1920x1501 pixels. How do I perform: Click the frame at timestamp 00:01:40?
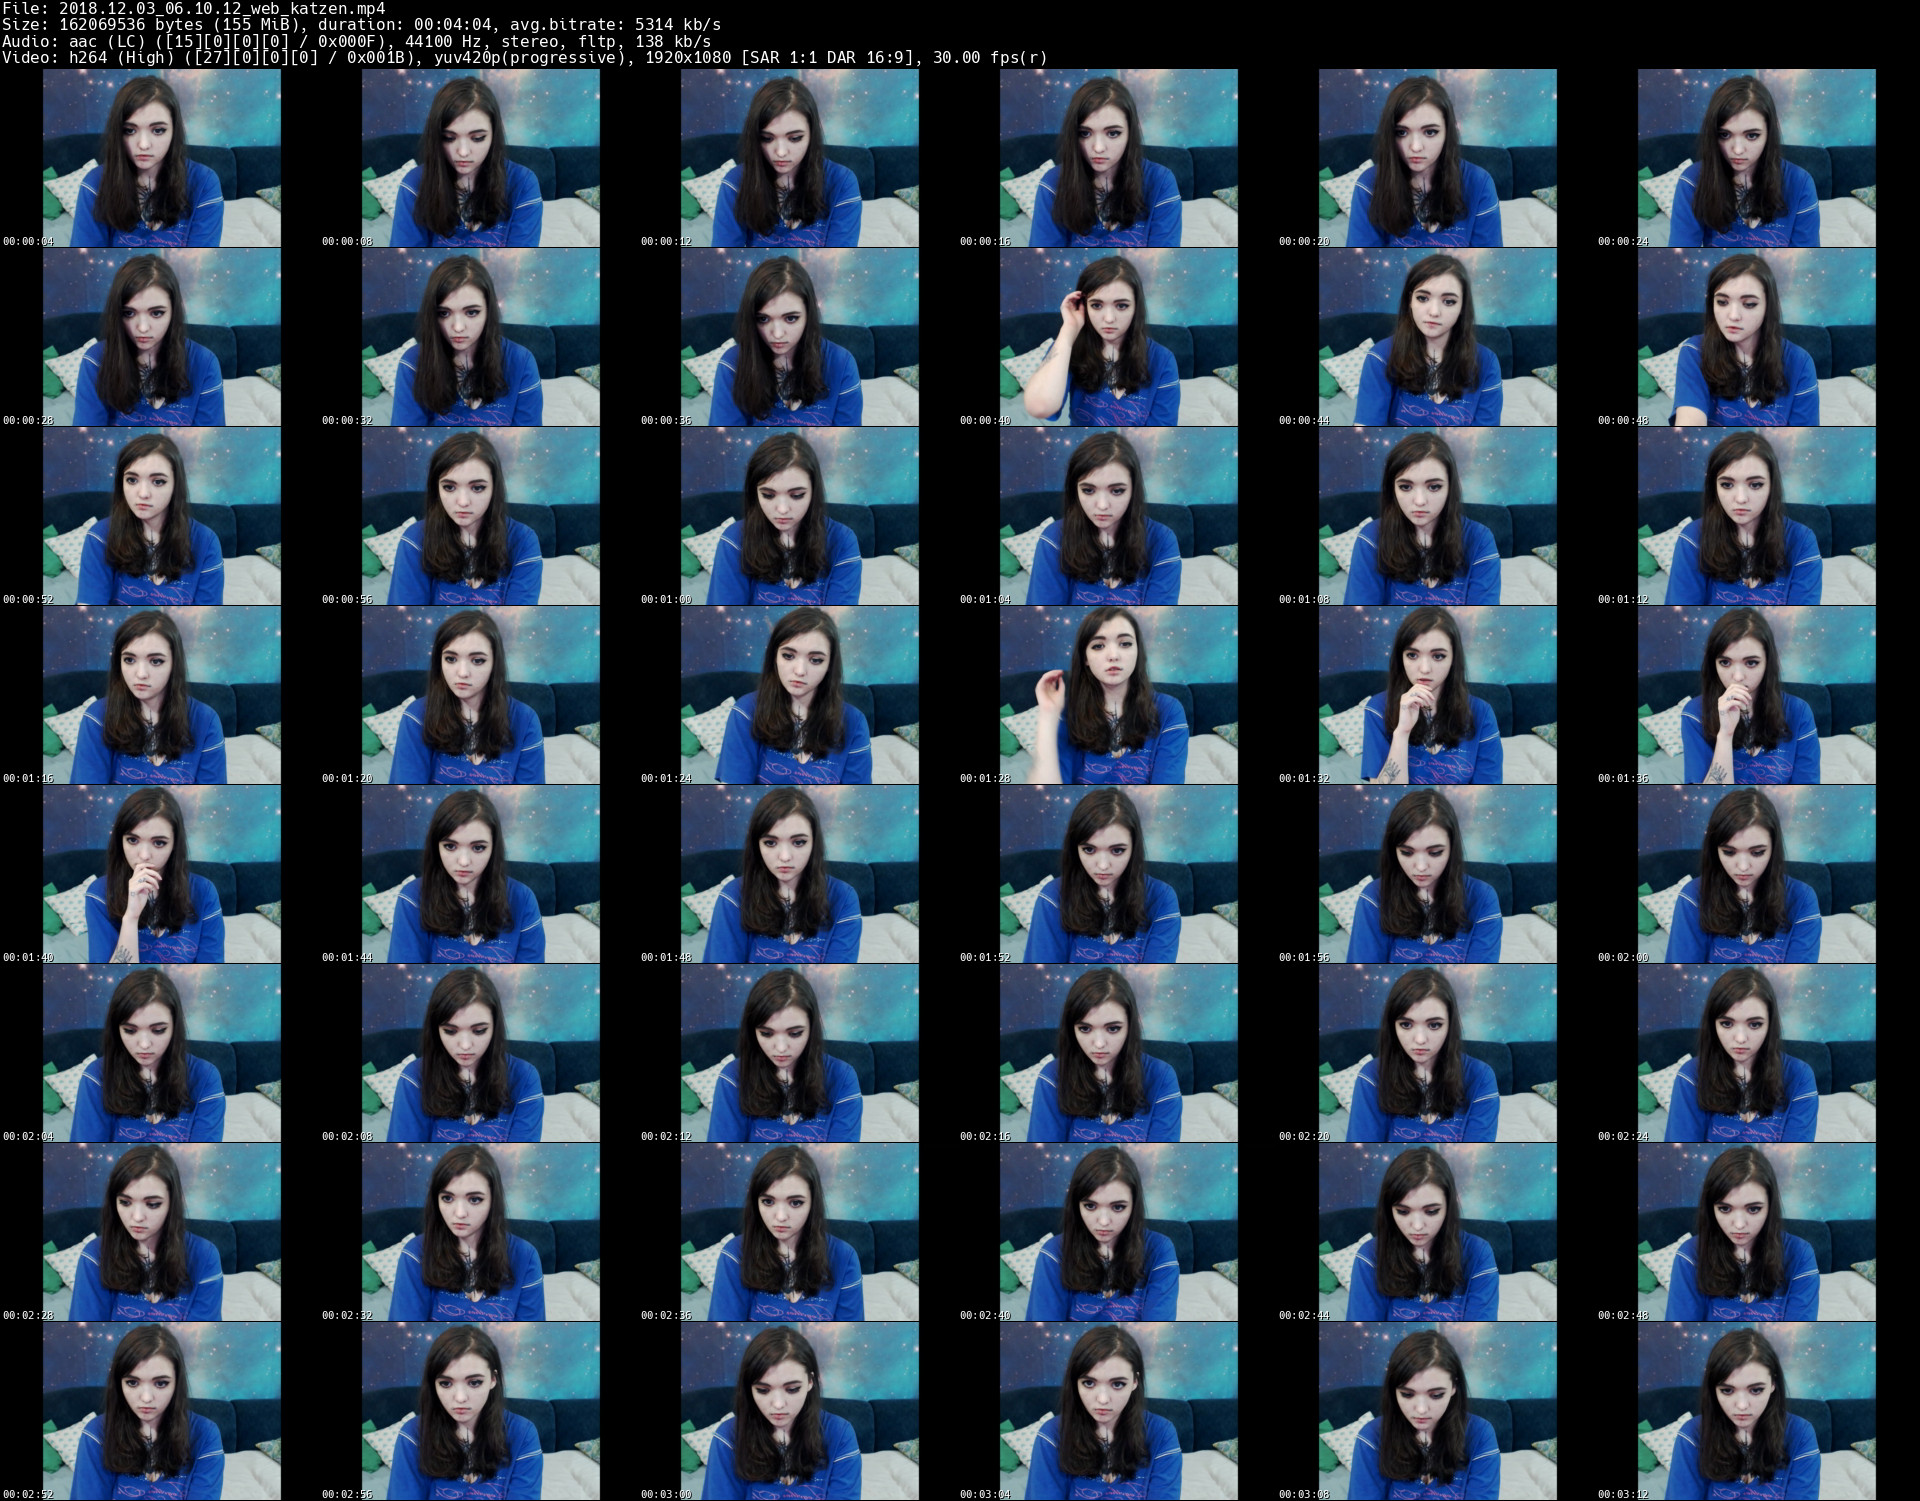click(161, 874)
